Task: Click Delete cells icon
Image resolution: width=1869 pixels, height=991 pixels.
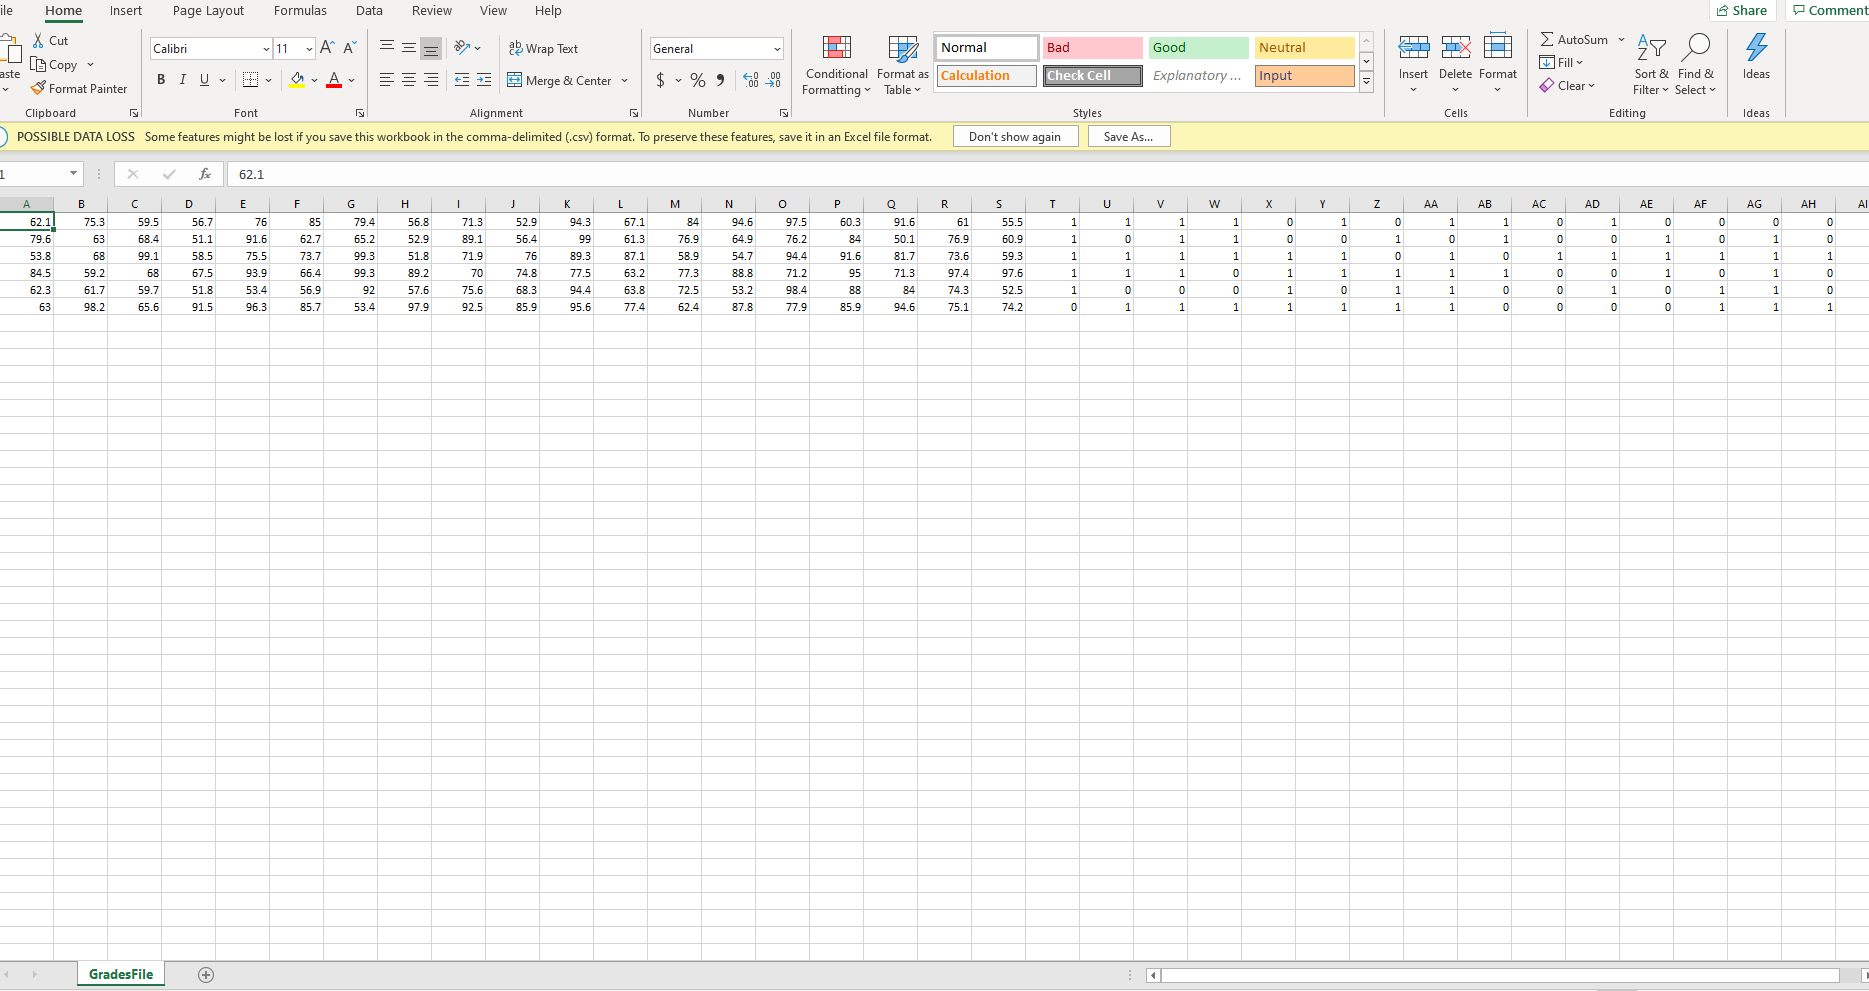Action: (1456, 48)
